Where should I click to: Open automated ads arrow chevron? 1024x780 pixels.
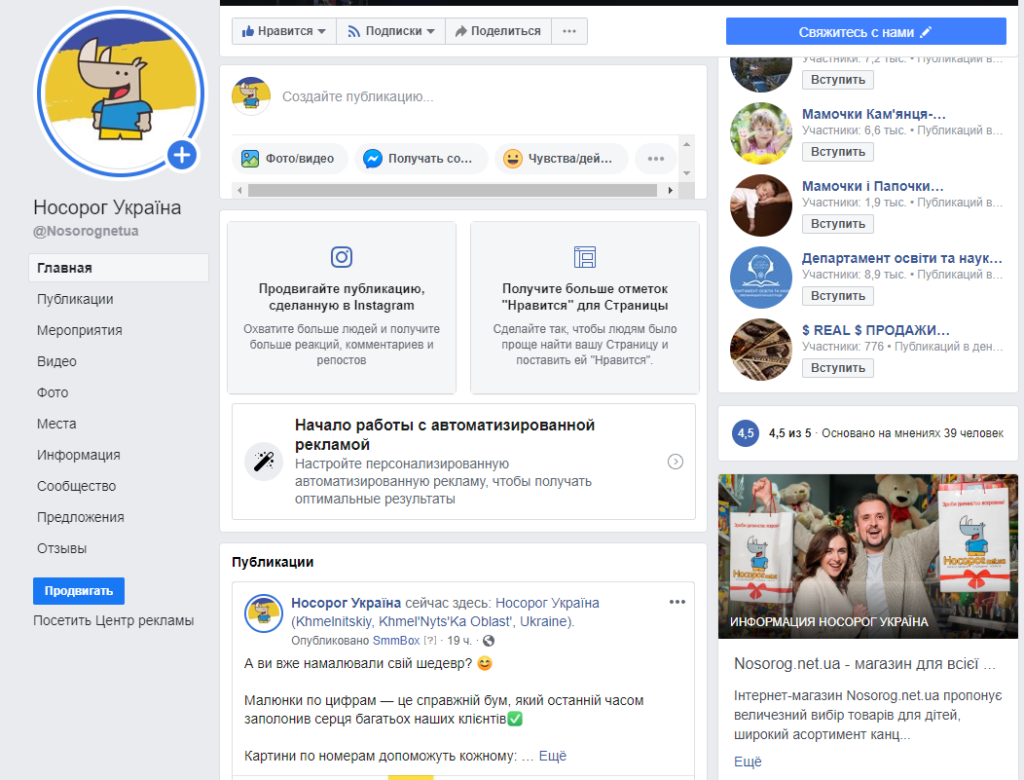pyautogui.click(x=675, y=461)
